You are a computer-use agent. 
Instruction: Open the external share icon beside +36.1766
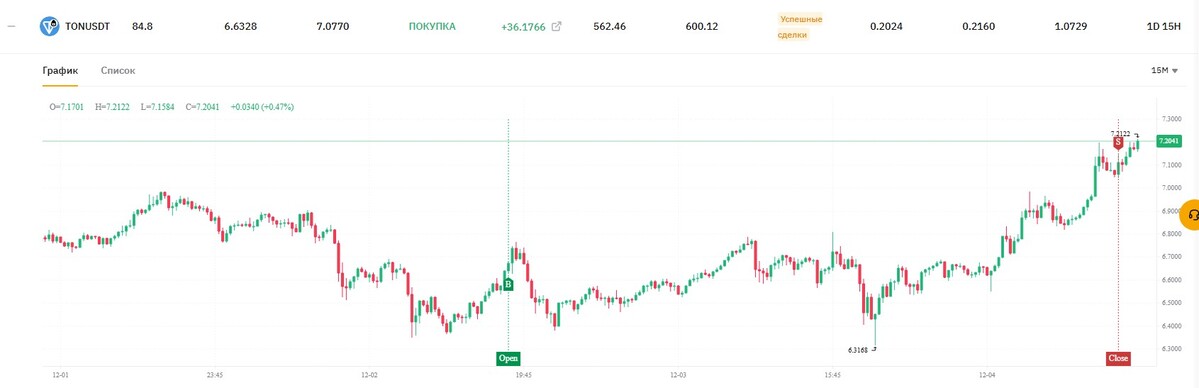click(557, 27)
